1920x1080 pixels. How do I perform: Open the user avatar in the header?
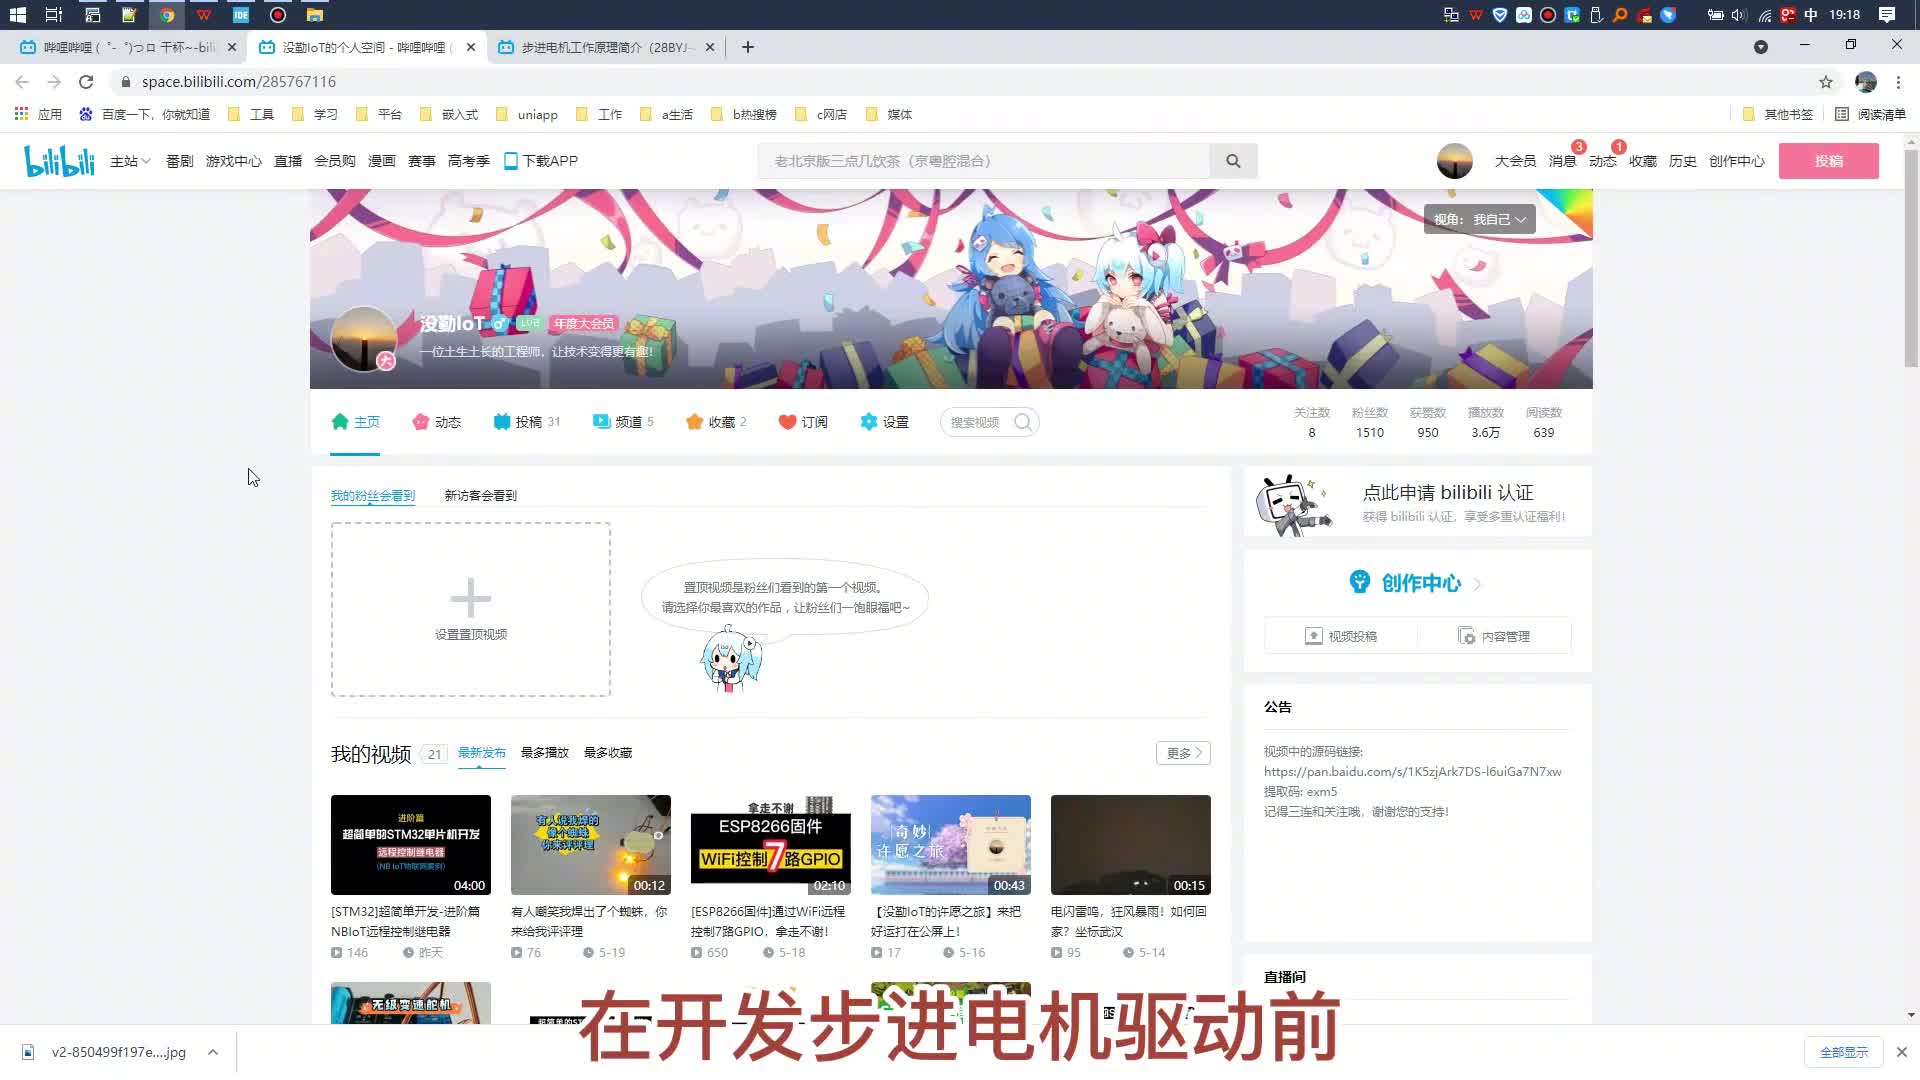coord(1454,161)
